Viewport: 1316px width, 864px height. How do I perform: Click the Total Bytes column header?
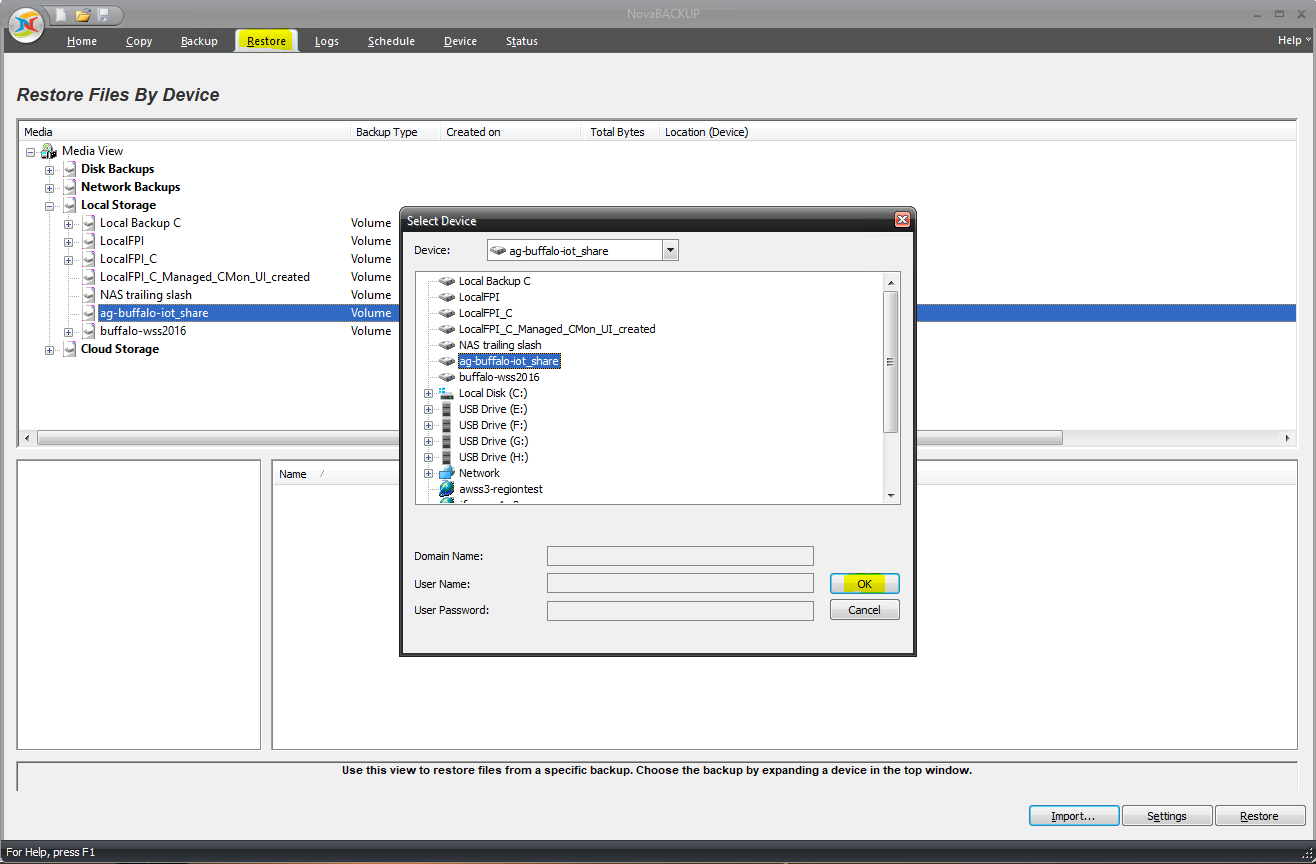tap(621, 132)
